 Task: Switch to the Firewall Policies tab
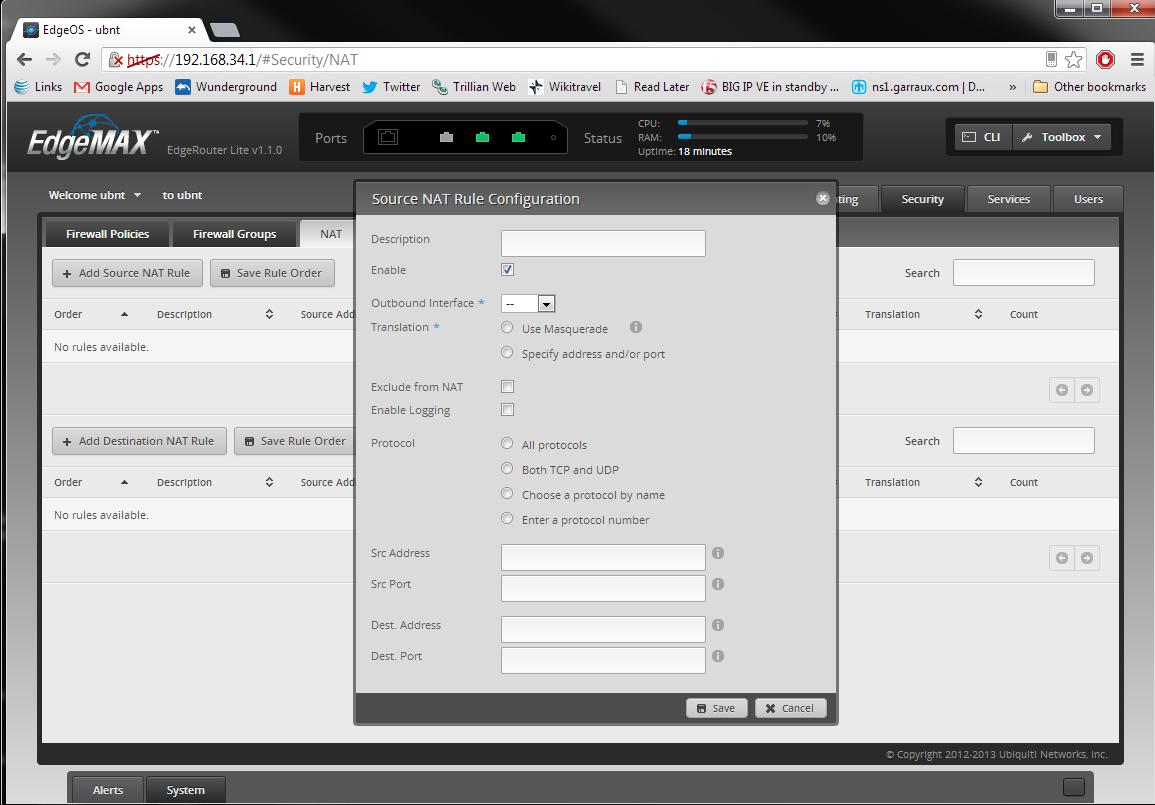tap(107, 234)
